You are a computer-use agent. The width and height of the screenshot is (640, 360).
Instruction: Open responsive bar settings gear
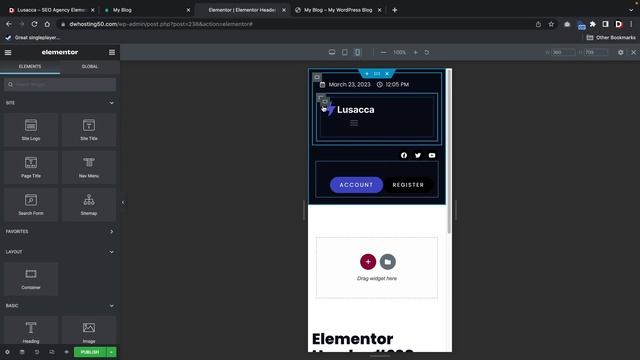tap(620, 52)
